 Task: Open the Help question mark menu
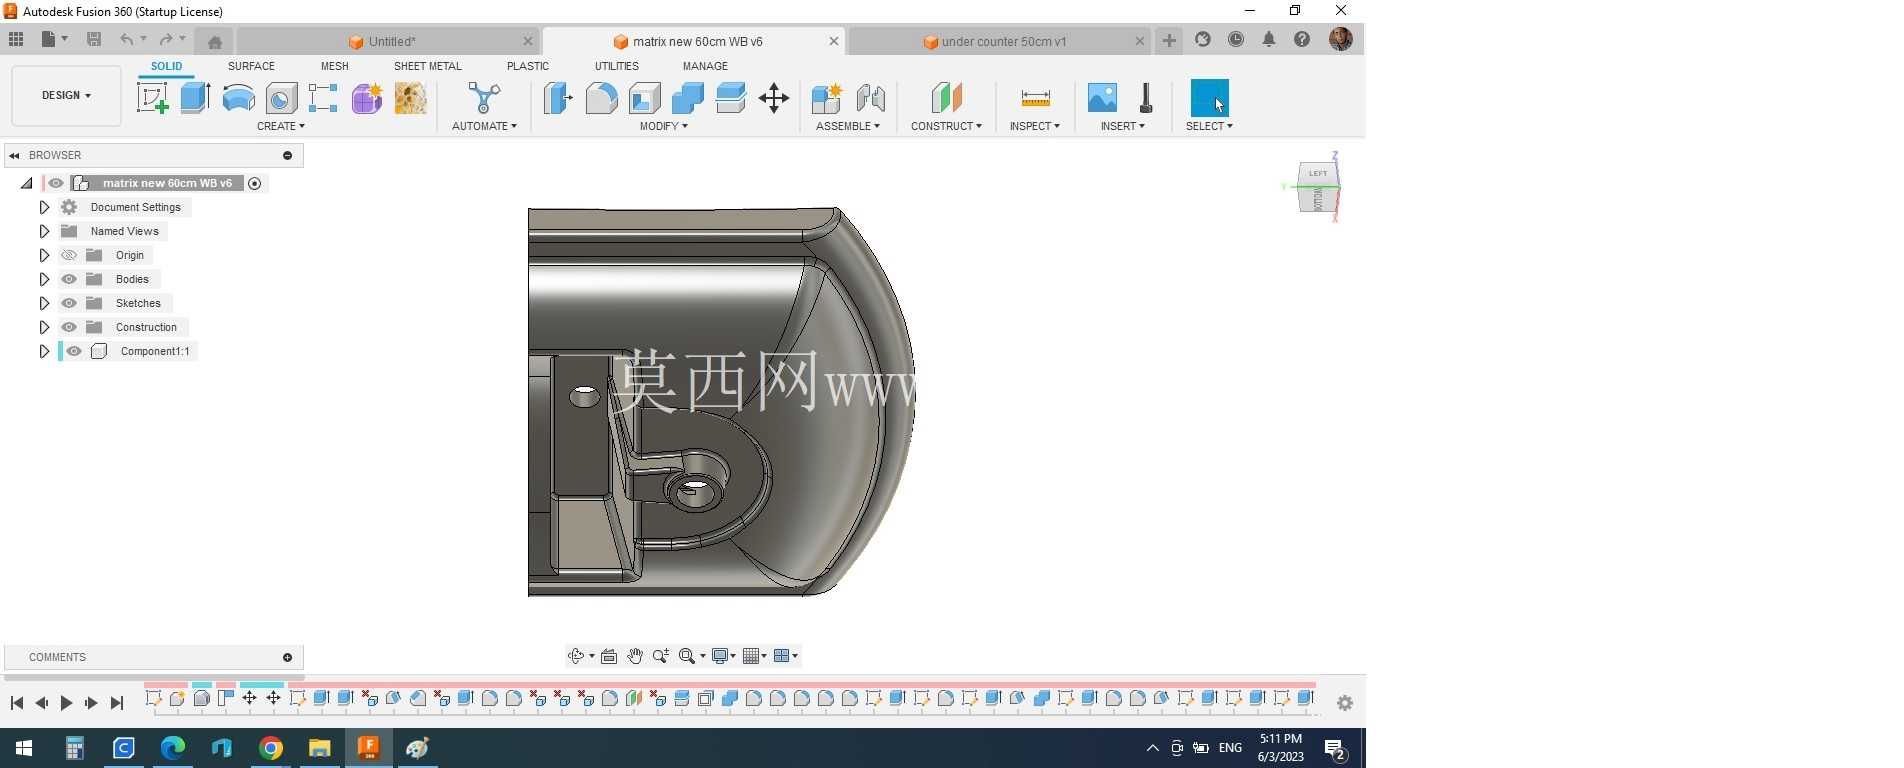[1302, 39]
